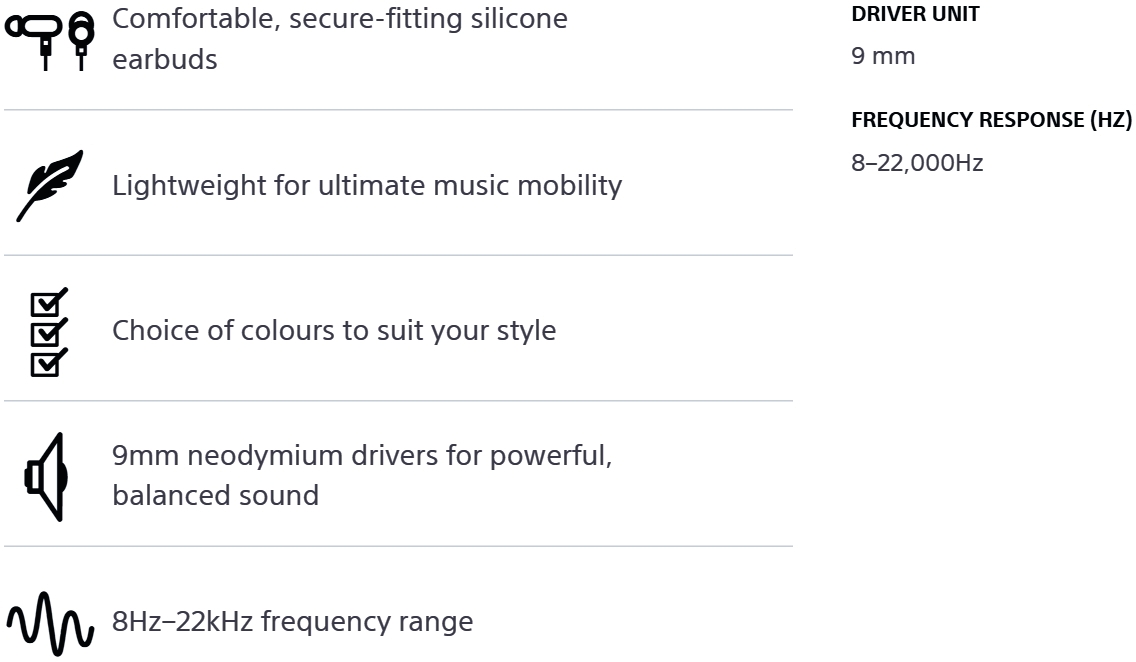The height and width of the screenshot is (662, 1136).
Task: Click the FREQUENCY RESPONSE (HZ) heading
Action: [x=991, y=120]
